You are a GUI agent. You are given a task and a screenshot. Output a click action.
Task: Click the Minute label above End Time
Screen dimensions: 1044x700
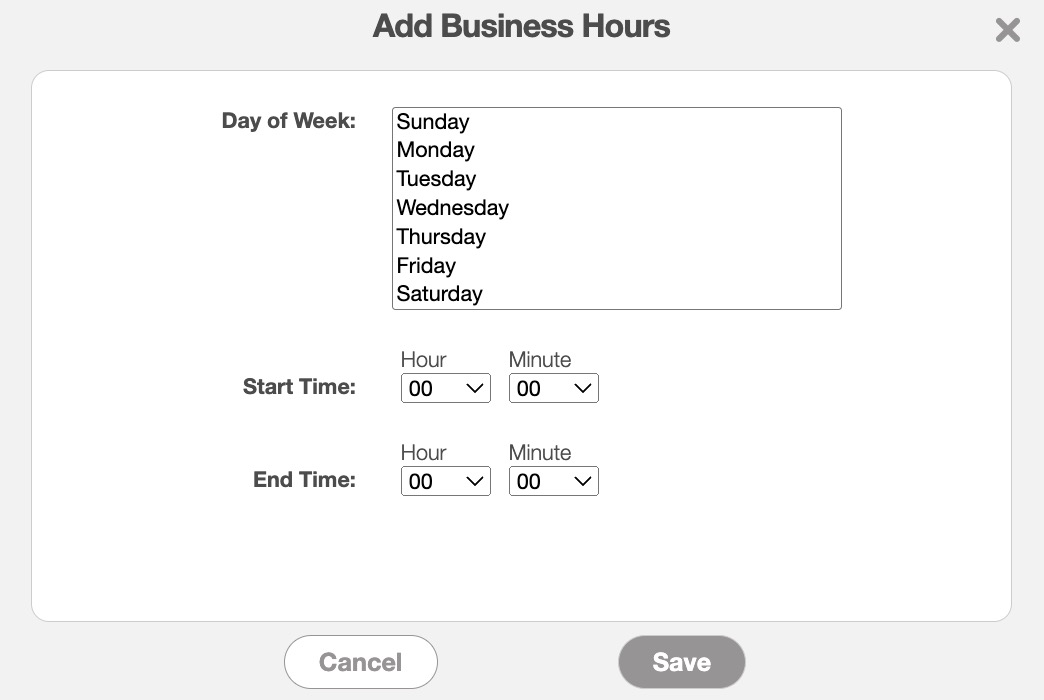pos(540,453)
